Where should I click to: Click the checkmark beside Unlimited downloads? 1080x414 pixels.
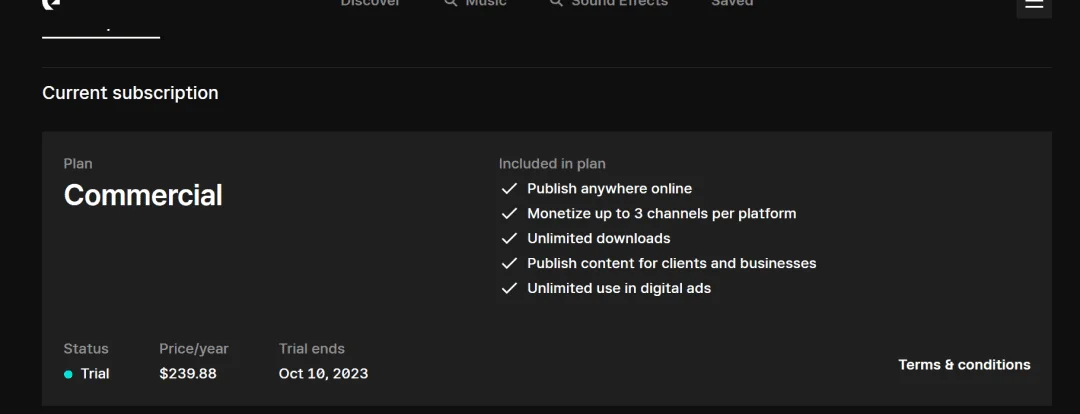pyautogui.click(x=509, y=238)
